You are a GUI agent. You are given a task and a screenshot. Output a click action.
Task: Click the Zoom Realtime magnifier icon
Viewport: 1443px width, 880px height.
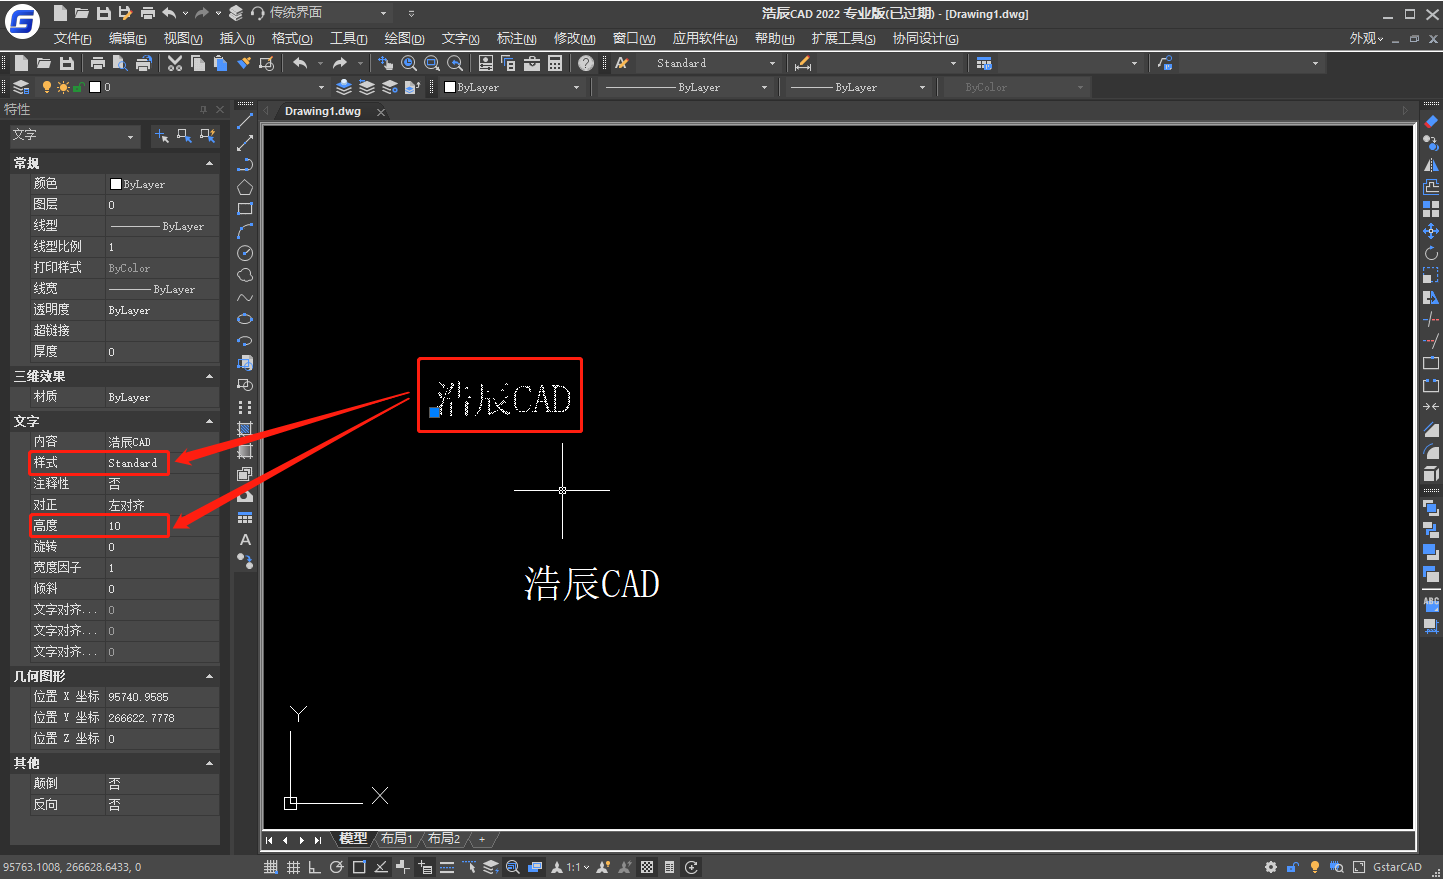(409, 63)
